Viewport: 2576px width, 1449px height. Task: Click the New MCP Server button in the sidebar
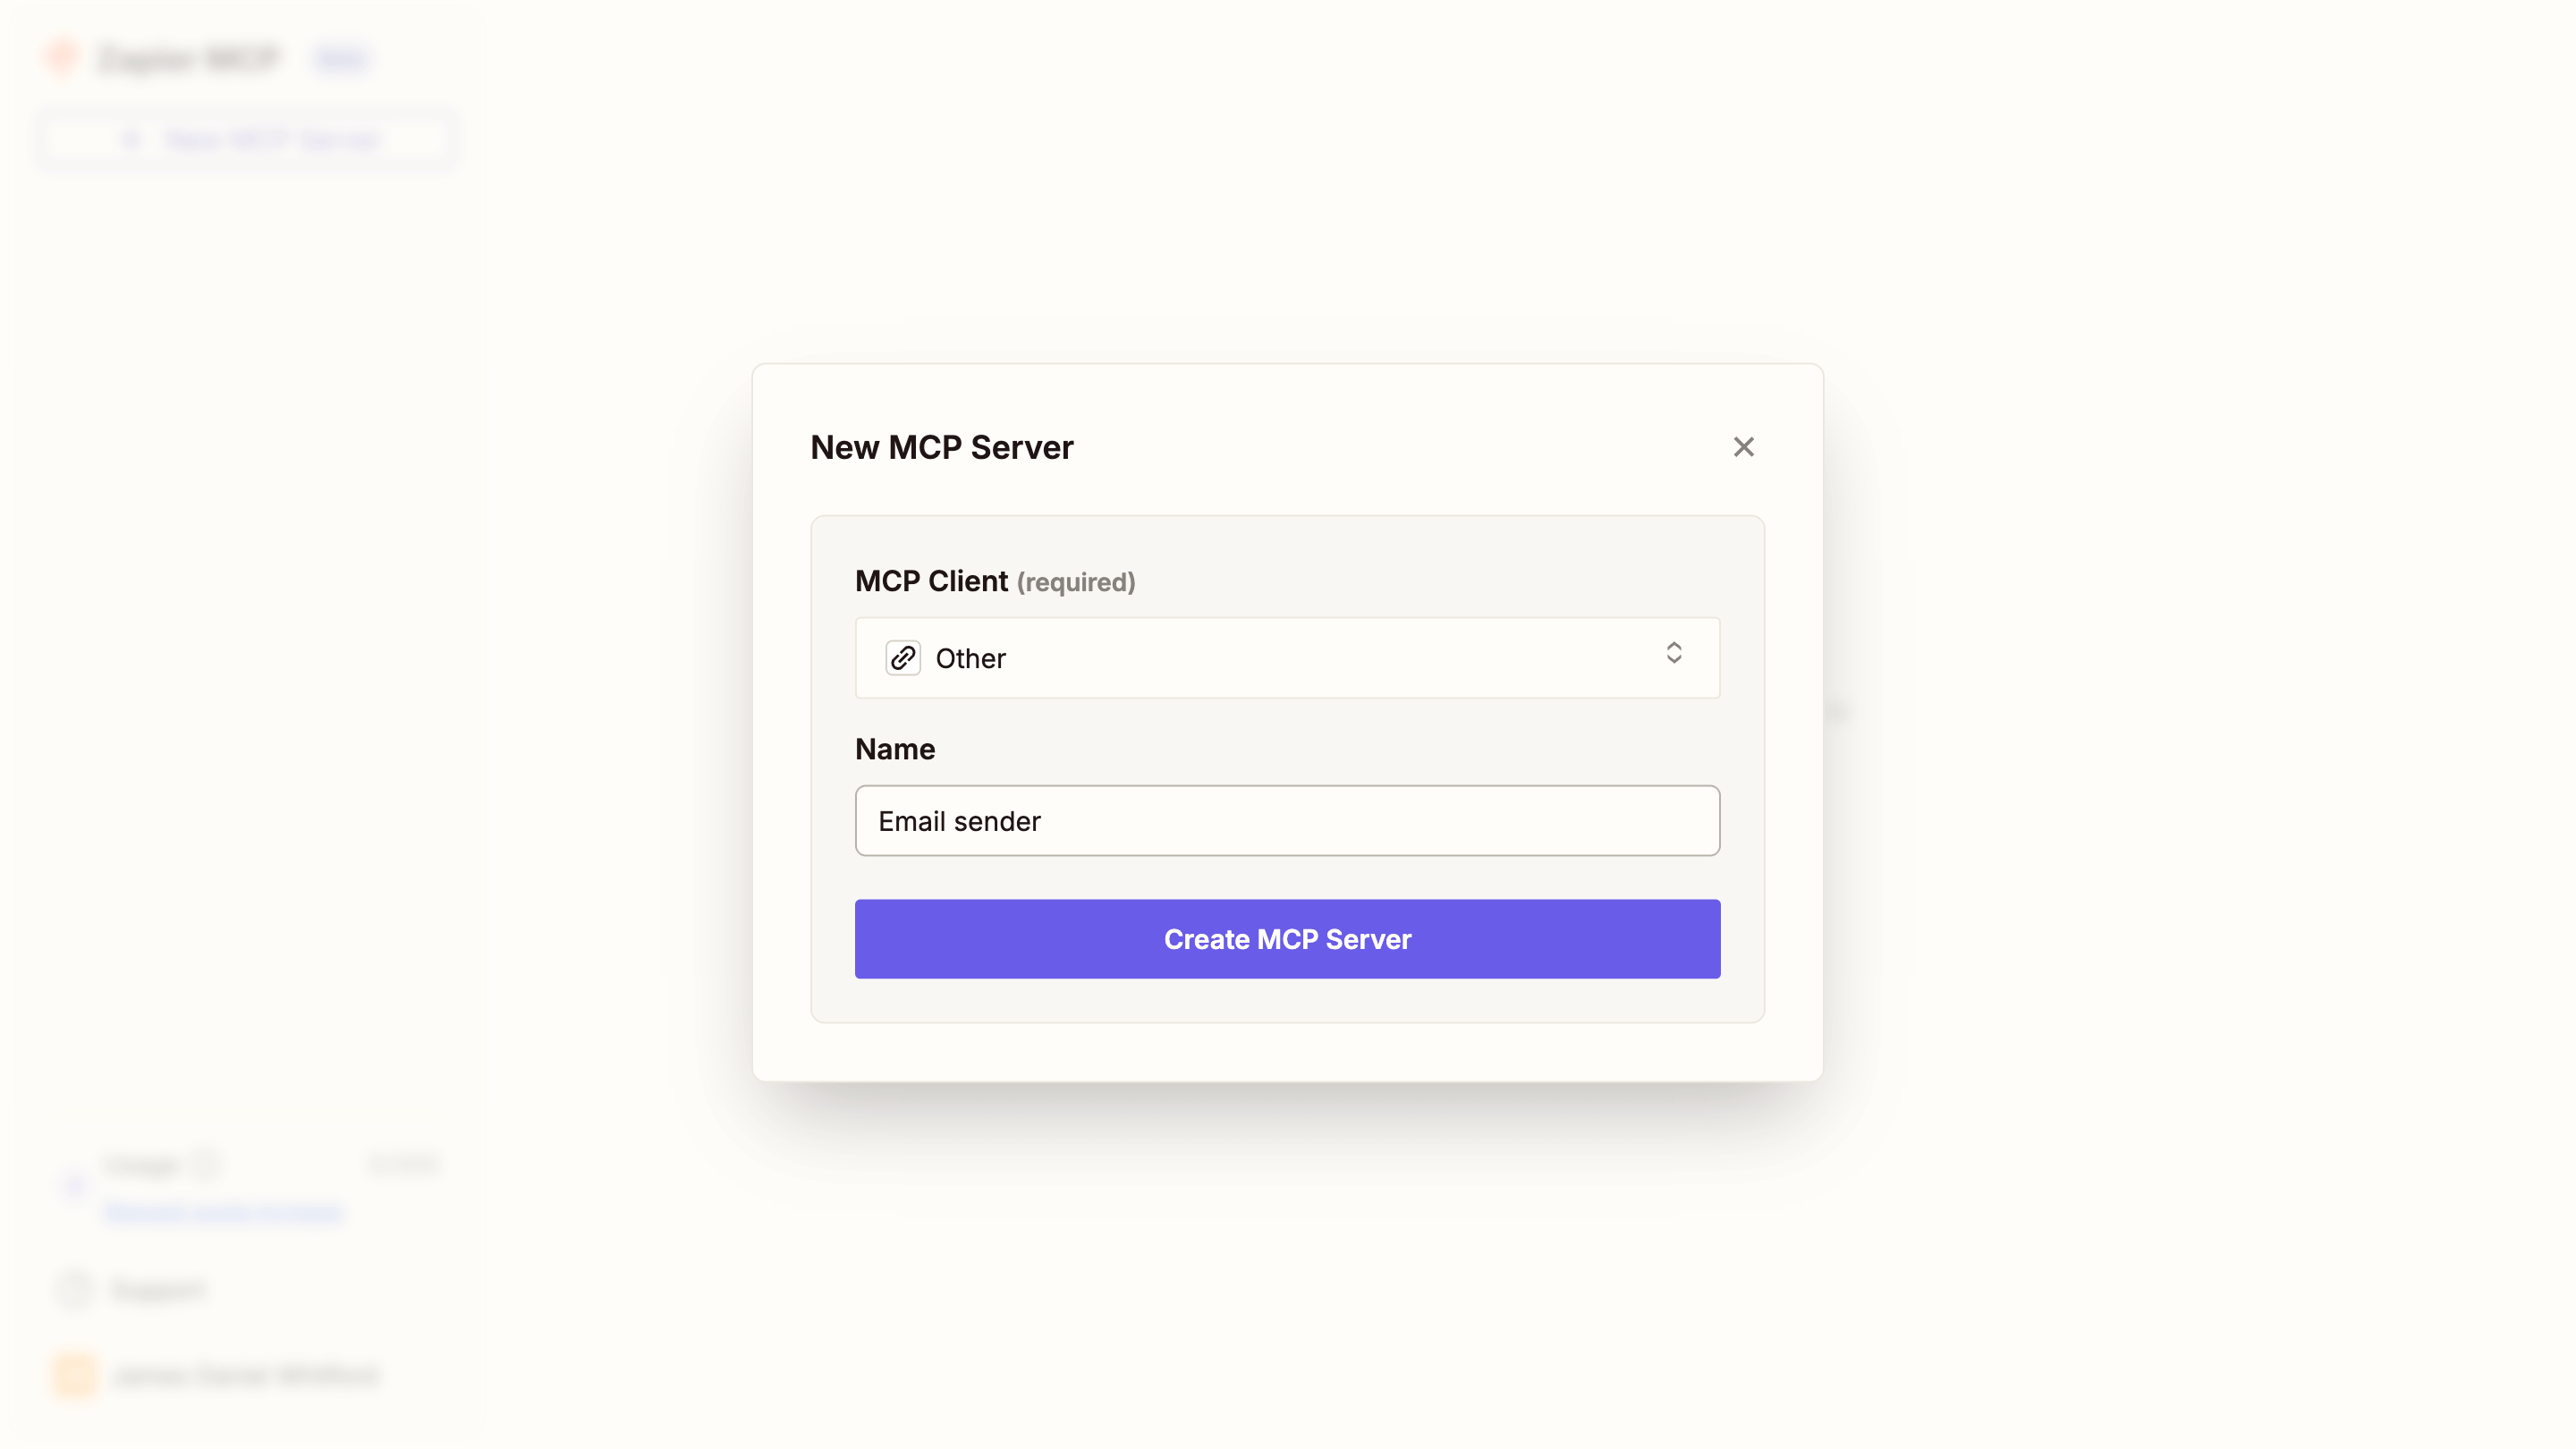pos(246,139)
